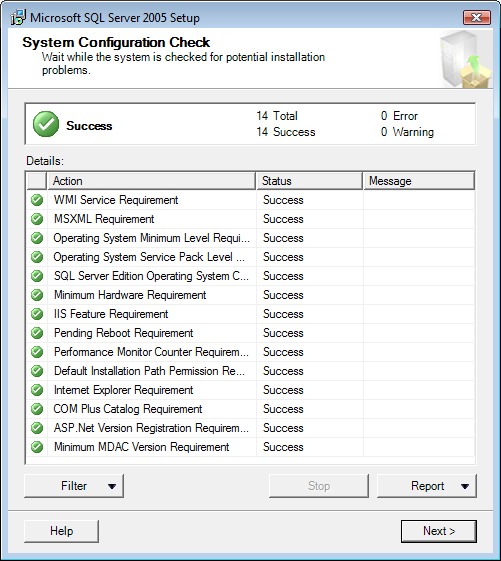Open the Report dropdown button

pyautogui.click(x=427, y=486)
